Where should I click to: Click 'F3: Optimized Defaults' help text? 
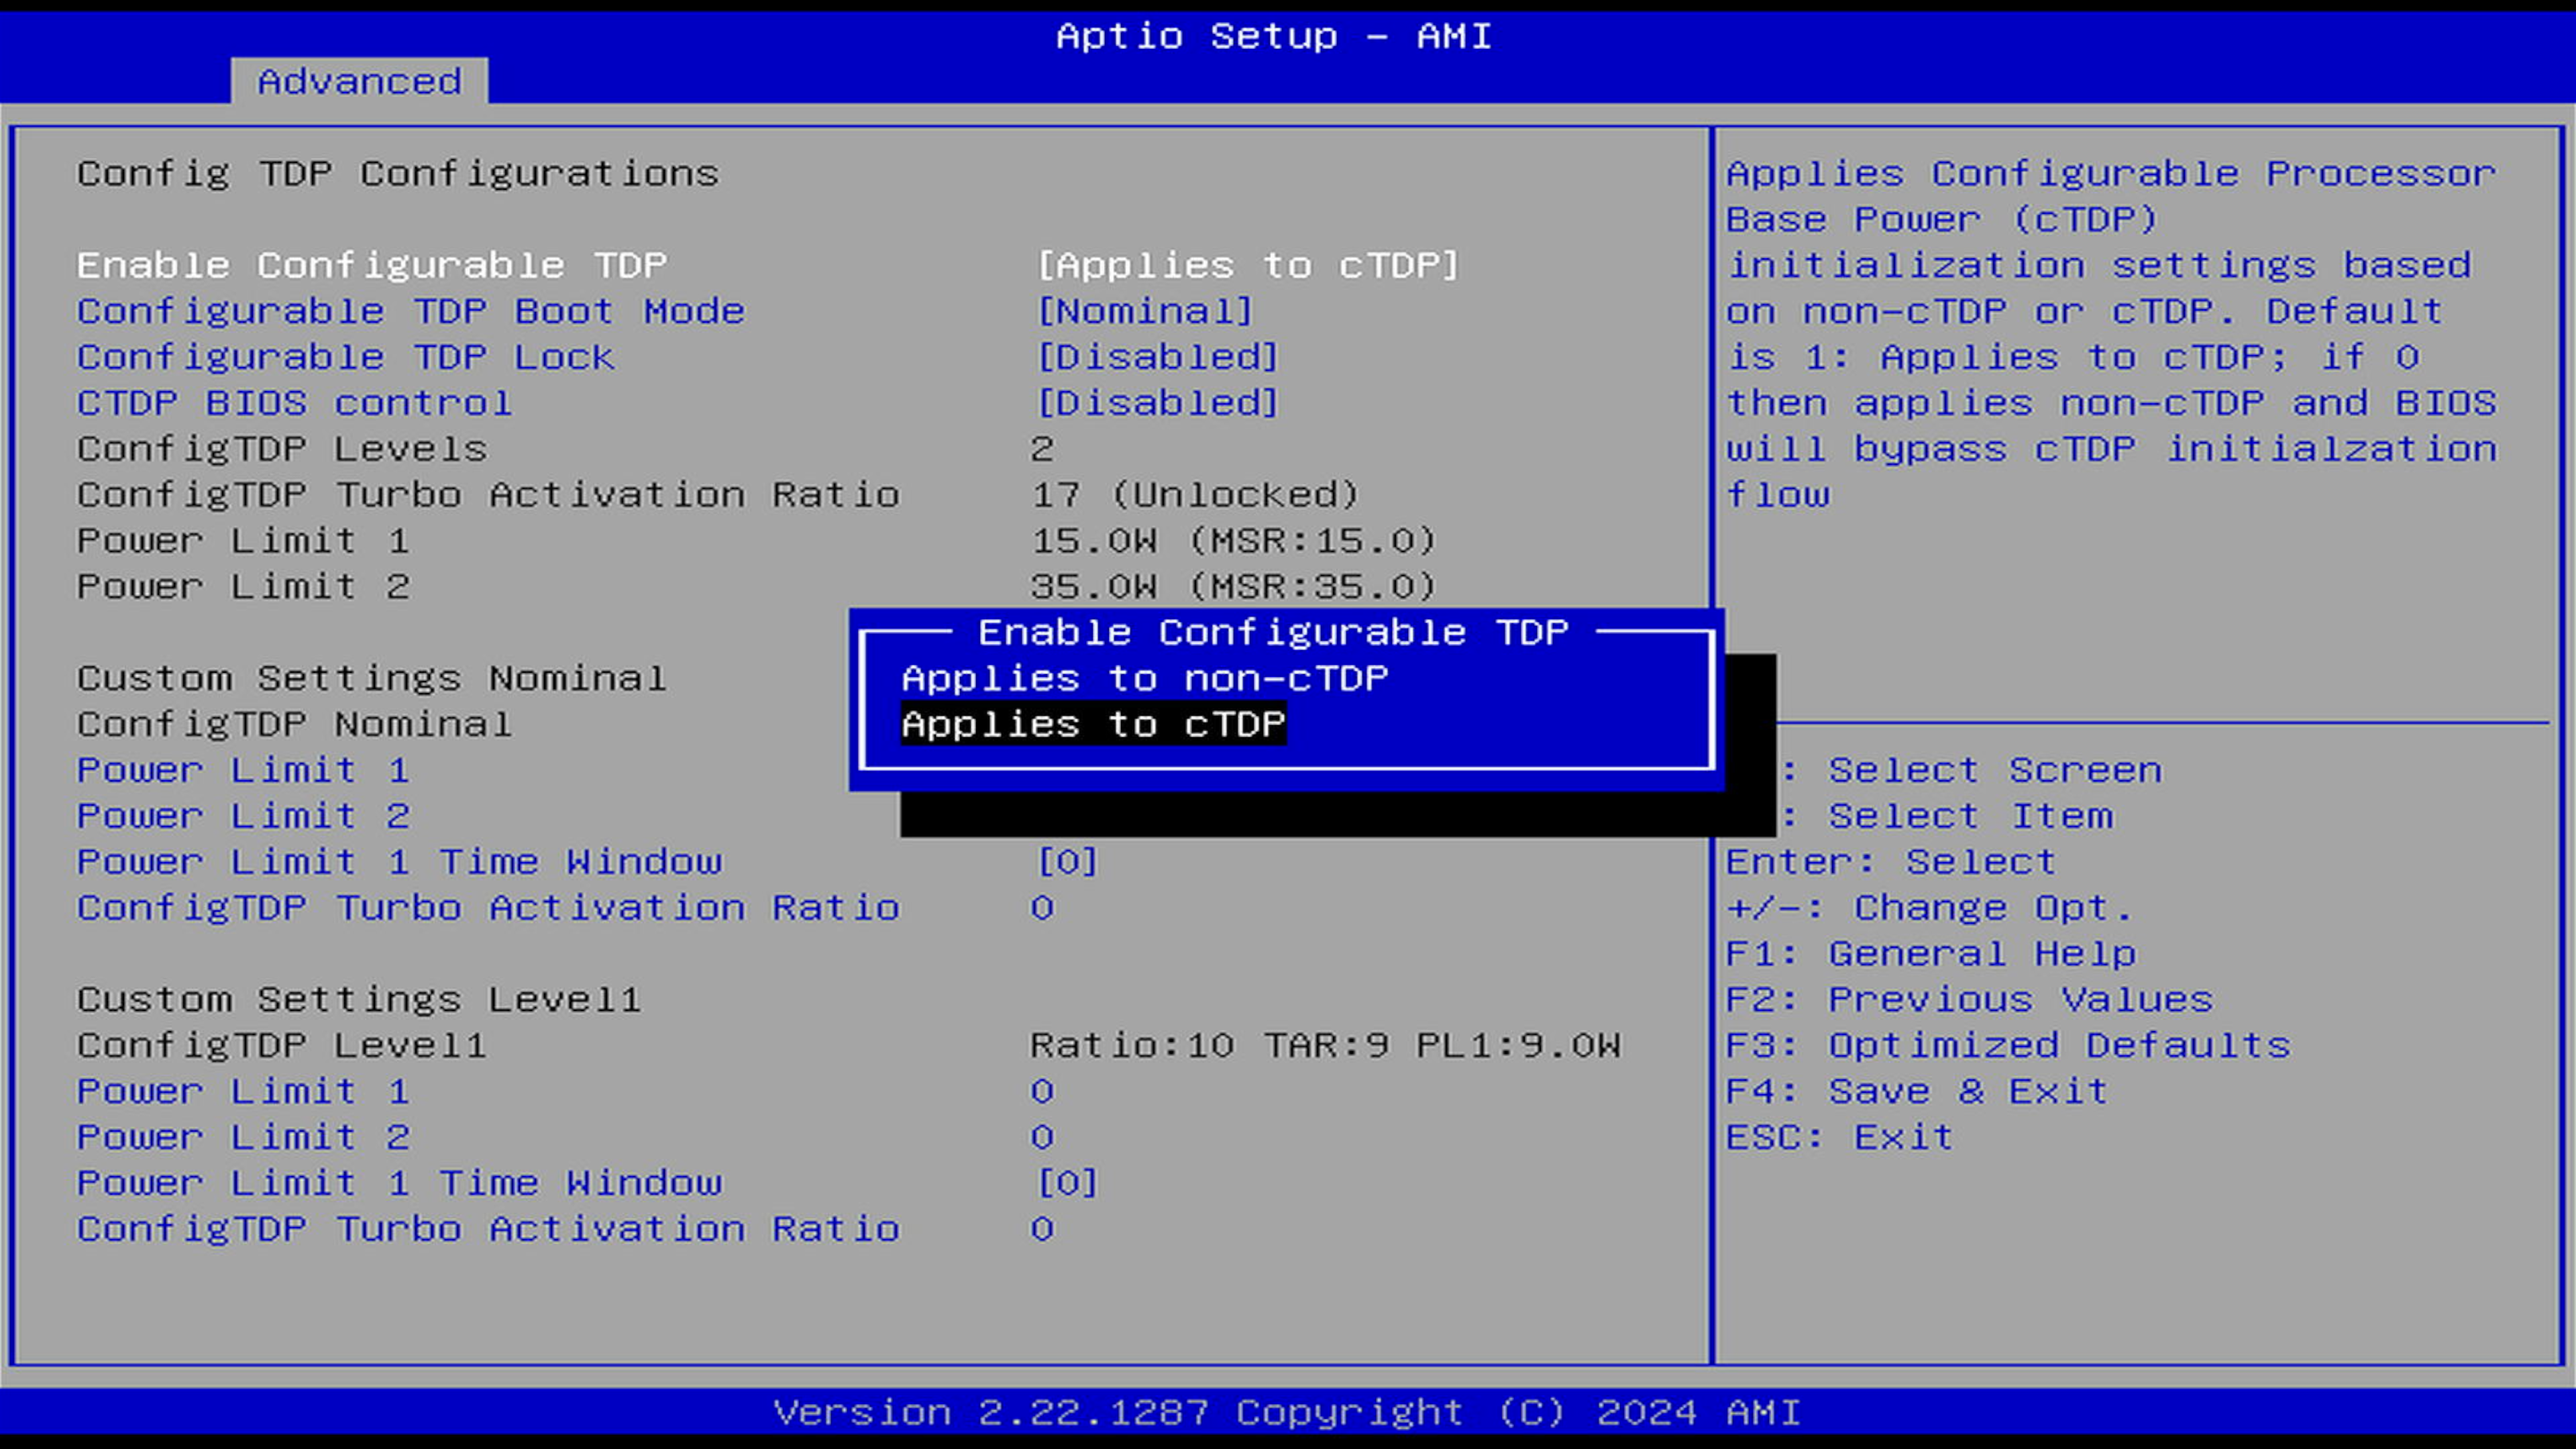click(x=2007, y=1045)
